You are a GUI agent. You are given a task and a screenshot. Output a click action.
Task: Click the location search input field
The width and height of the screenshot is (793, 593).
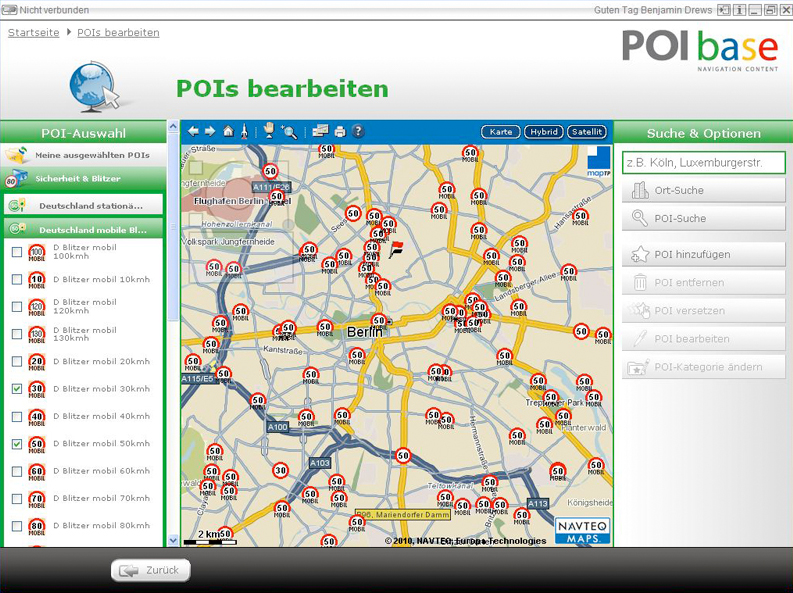(x=703, y=162)
